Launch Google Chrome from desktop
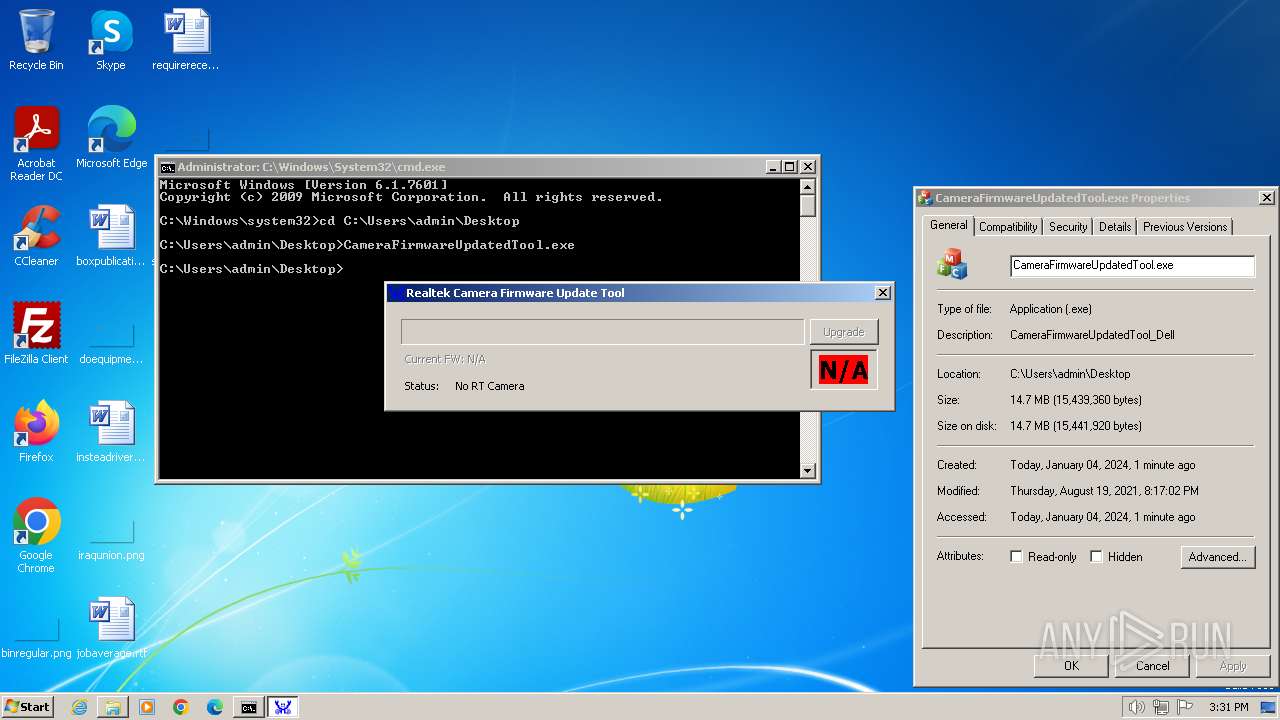The height and width of the screenshot is (720, 1280). [36, 535]
